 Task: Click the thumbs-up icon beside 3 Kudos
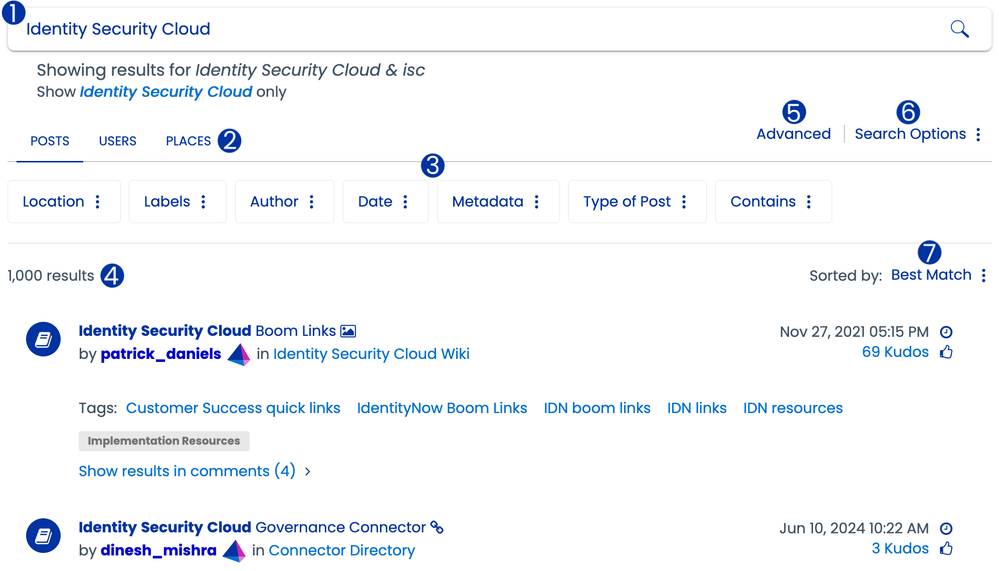click(946, 548)
